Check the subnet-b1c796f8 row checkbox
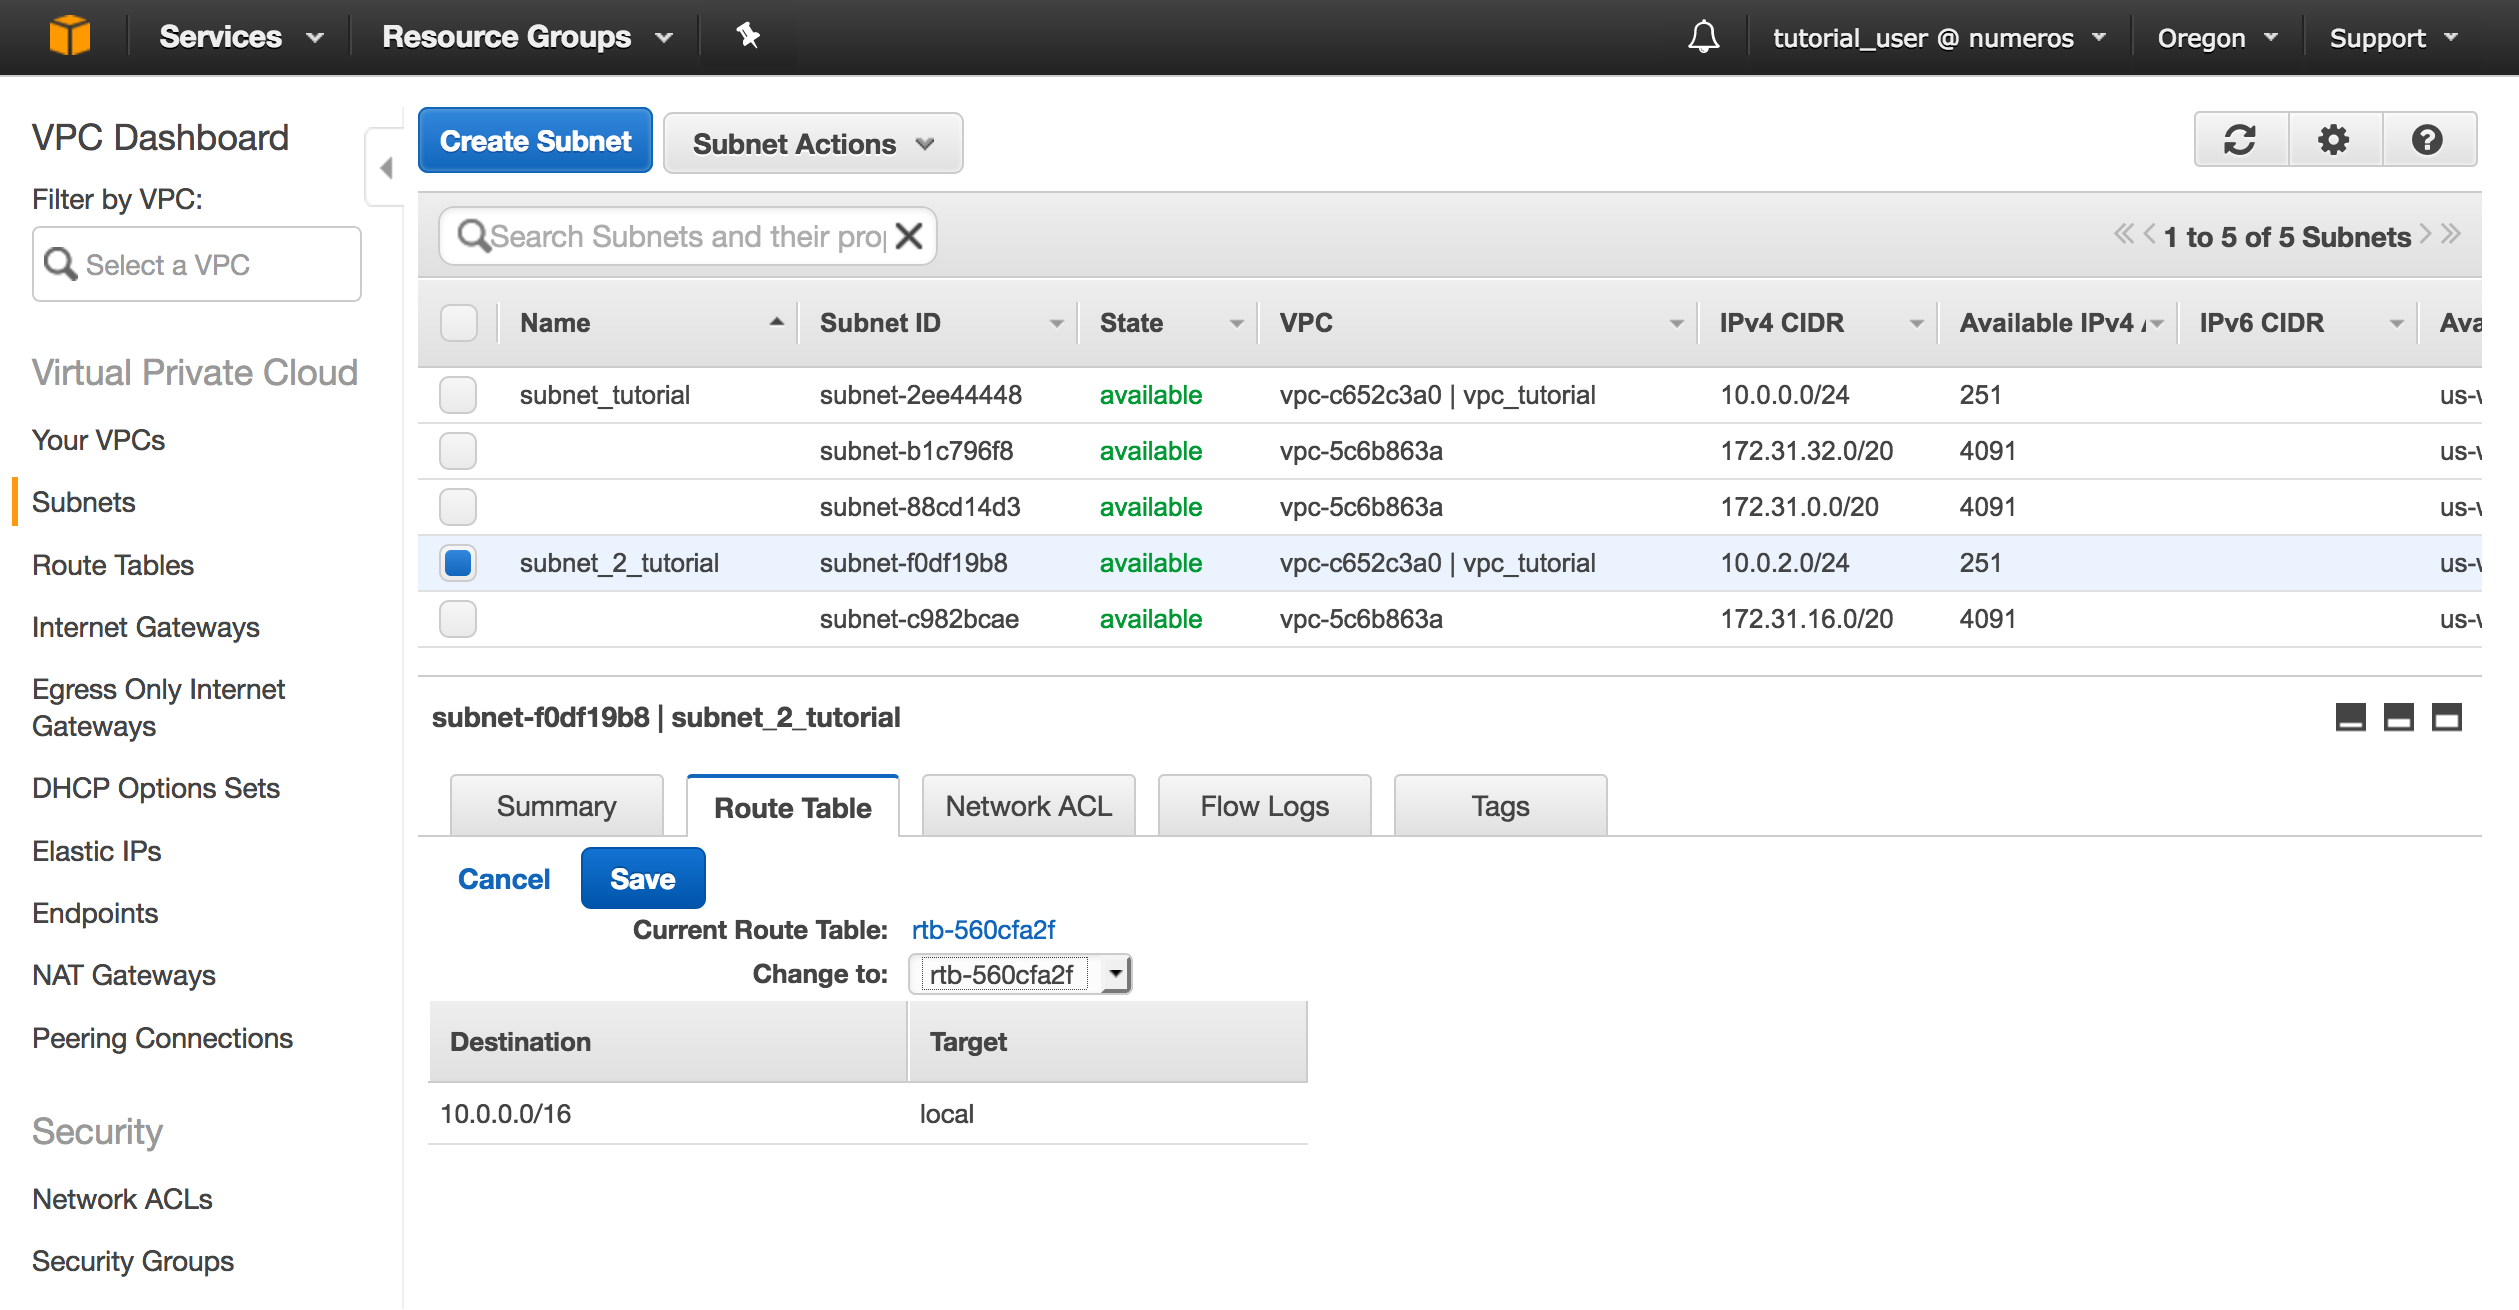This screenshot has width=2519, height=1310. pos(458,451)
